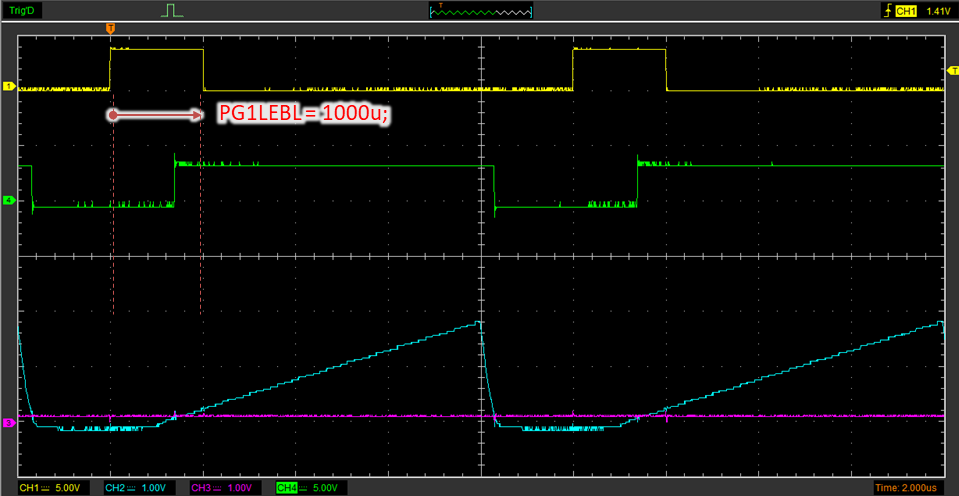Viewport: 959px width, 496px height.
Task: Toggle CH3 in the bottom status bar
Action: (200, 487)
